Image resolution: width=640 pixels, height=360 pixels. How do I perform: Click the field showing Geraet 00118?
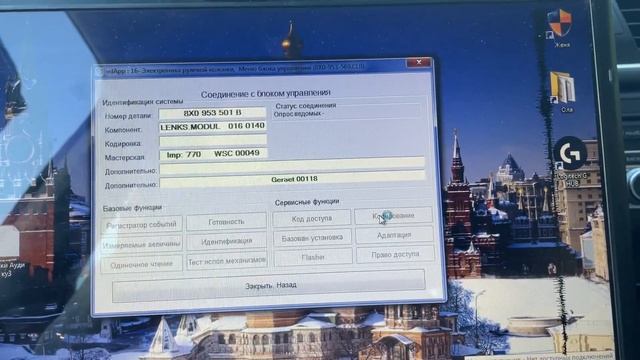(292, 179)
